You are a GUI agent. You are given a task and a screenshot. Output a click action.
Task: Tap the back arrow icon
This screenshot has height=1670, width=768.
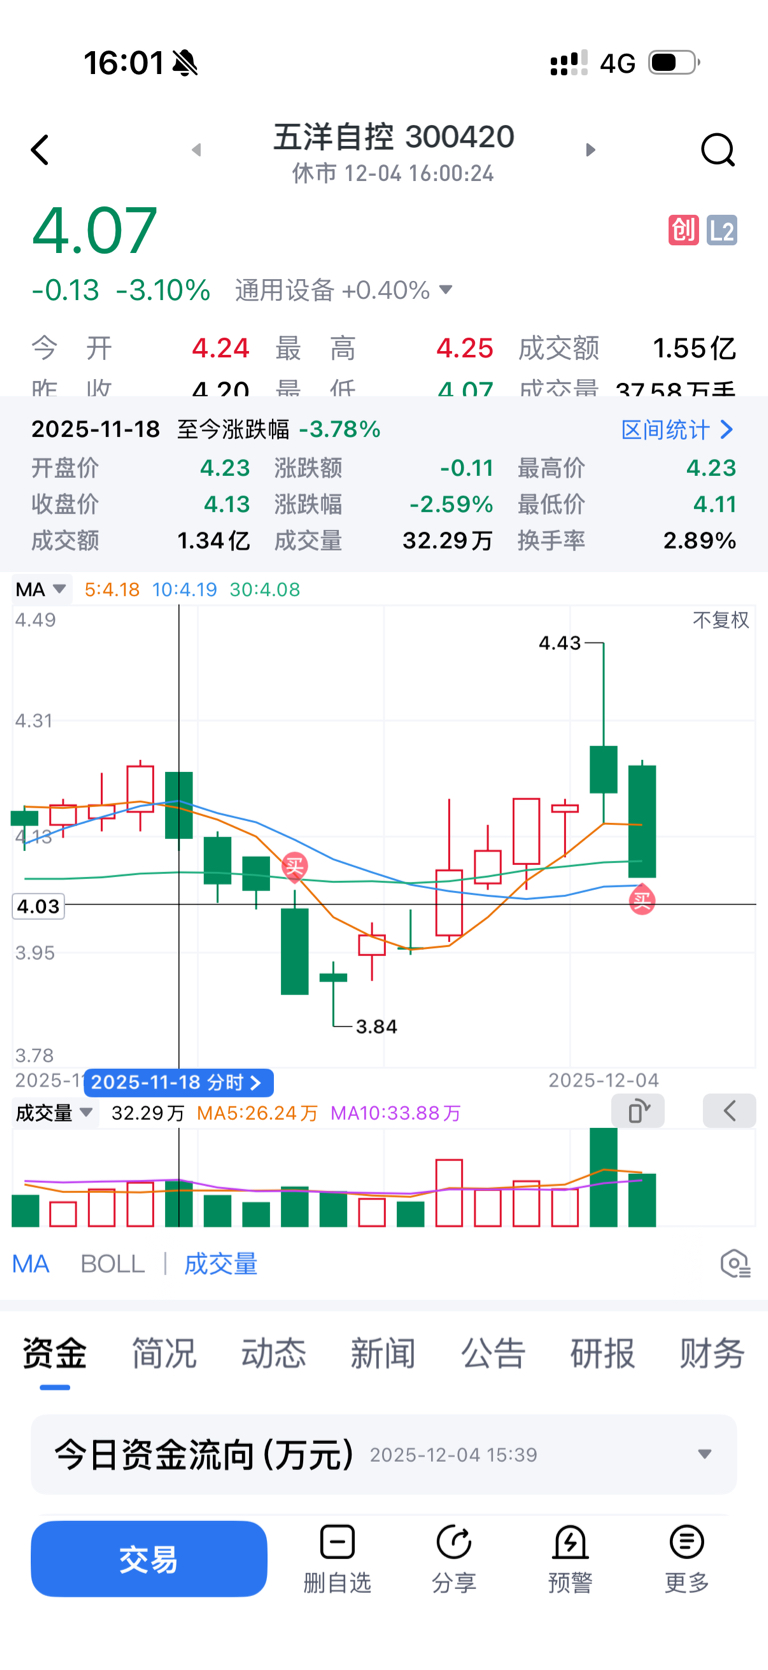click(x=40, y=150)
